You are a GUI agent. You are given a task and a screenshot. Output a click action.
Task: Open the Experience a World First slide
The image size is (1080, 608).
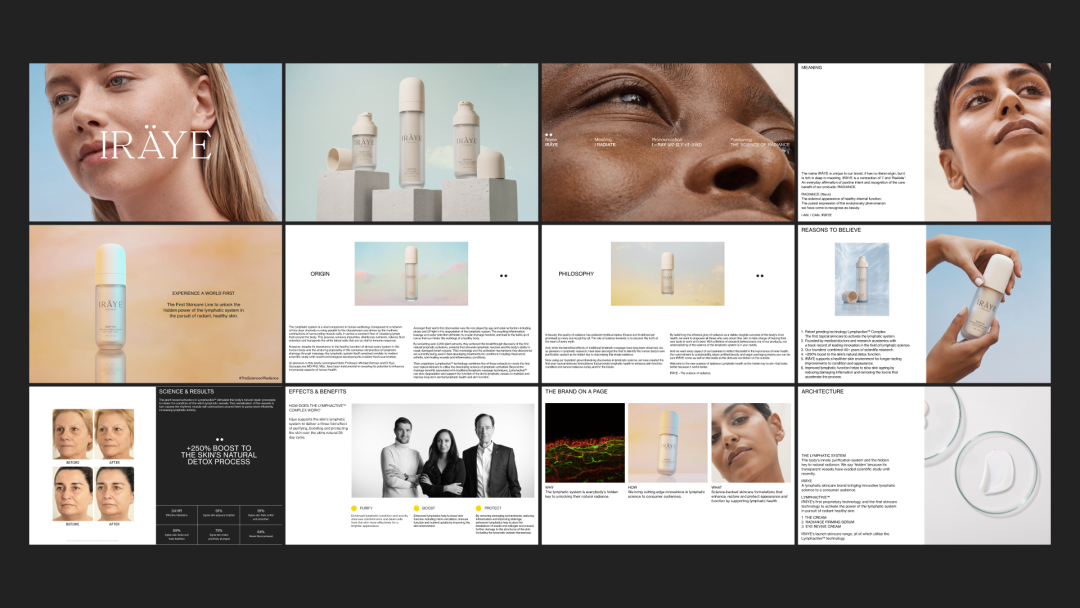156,304
